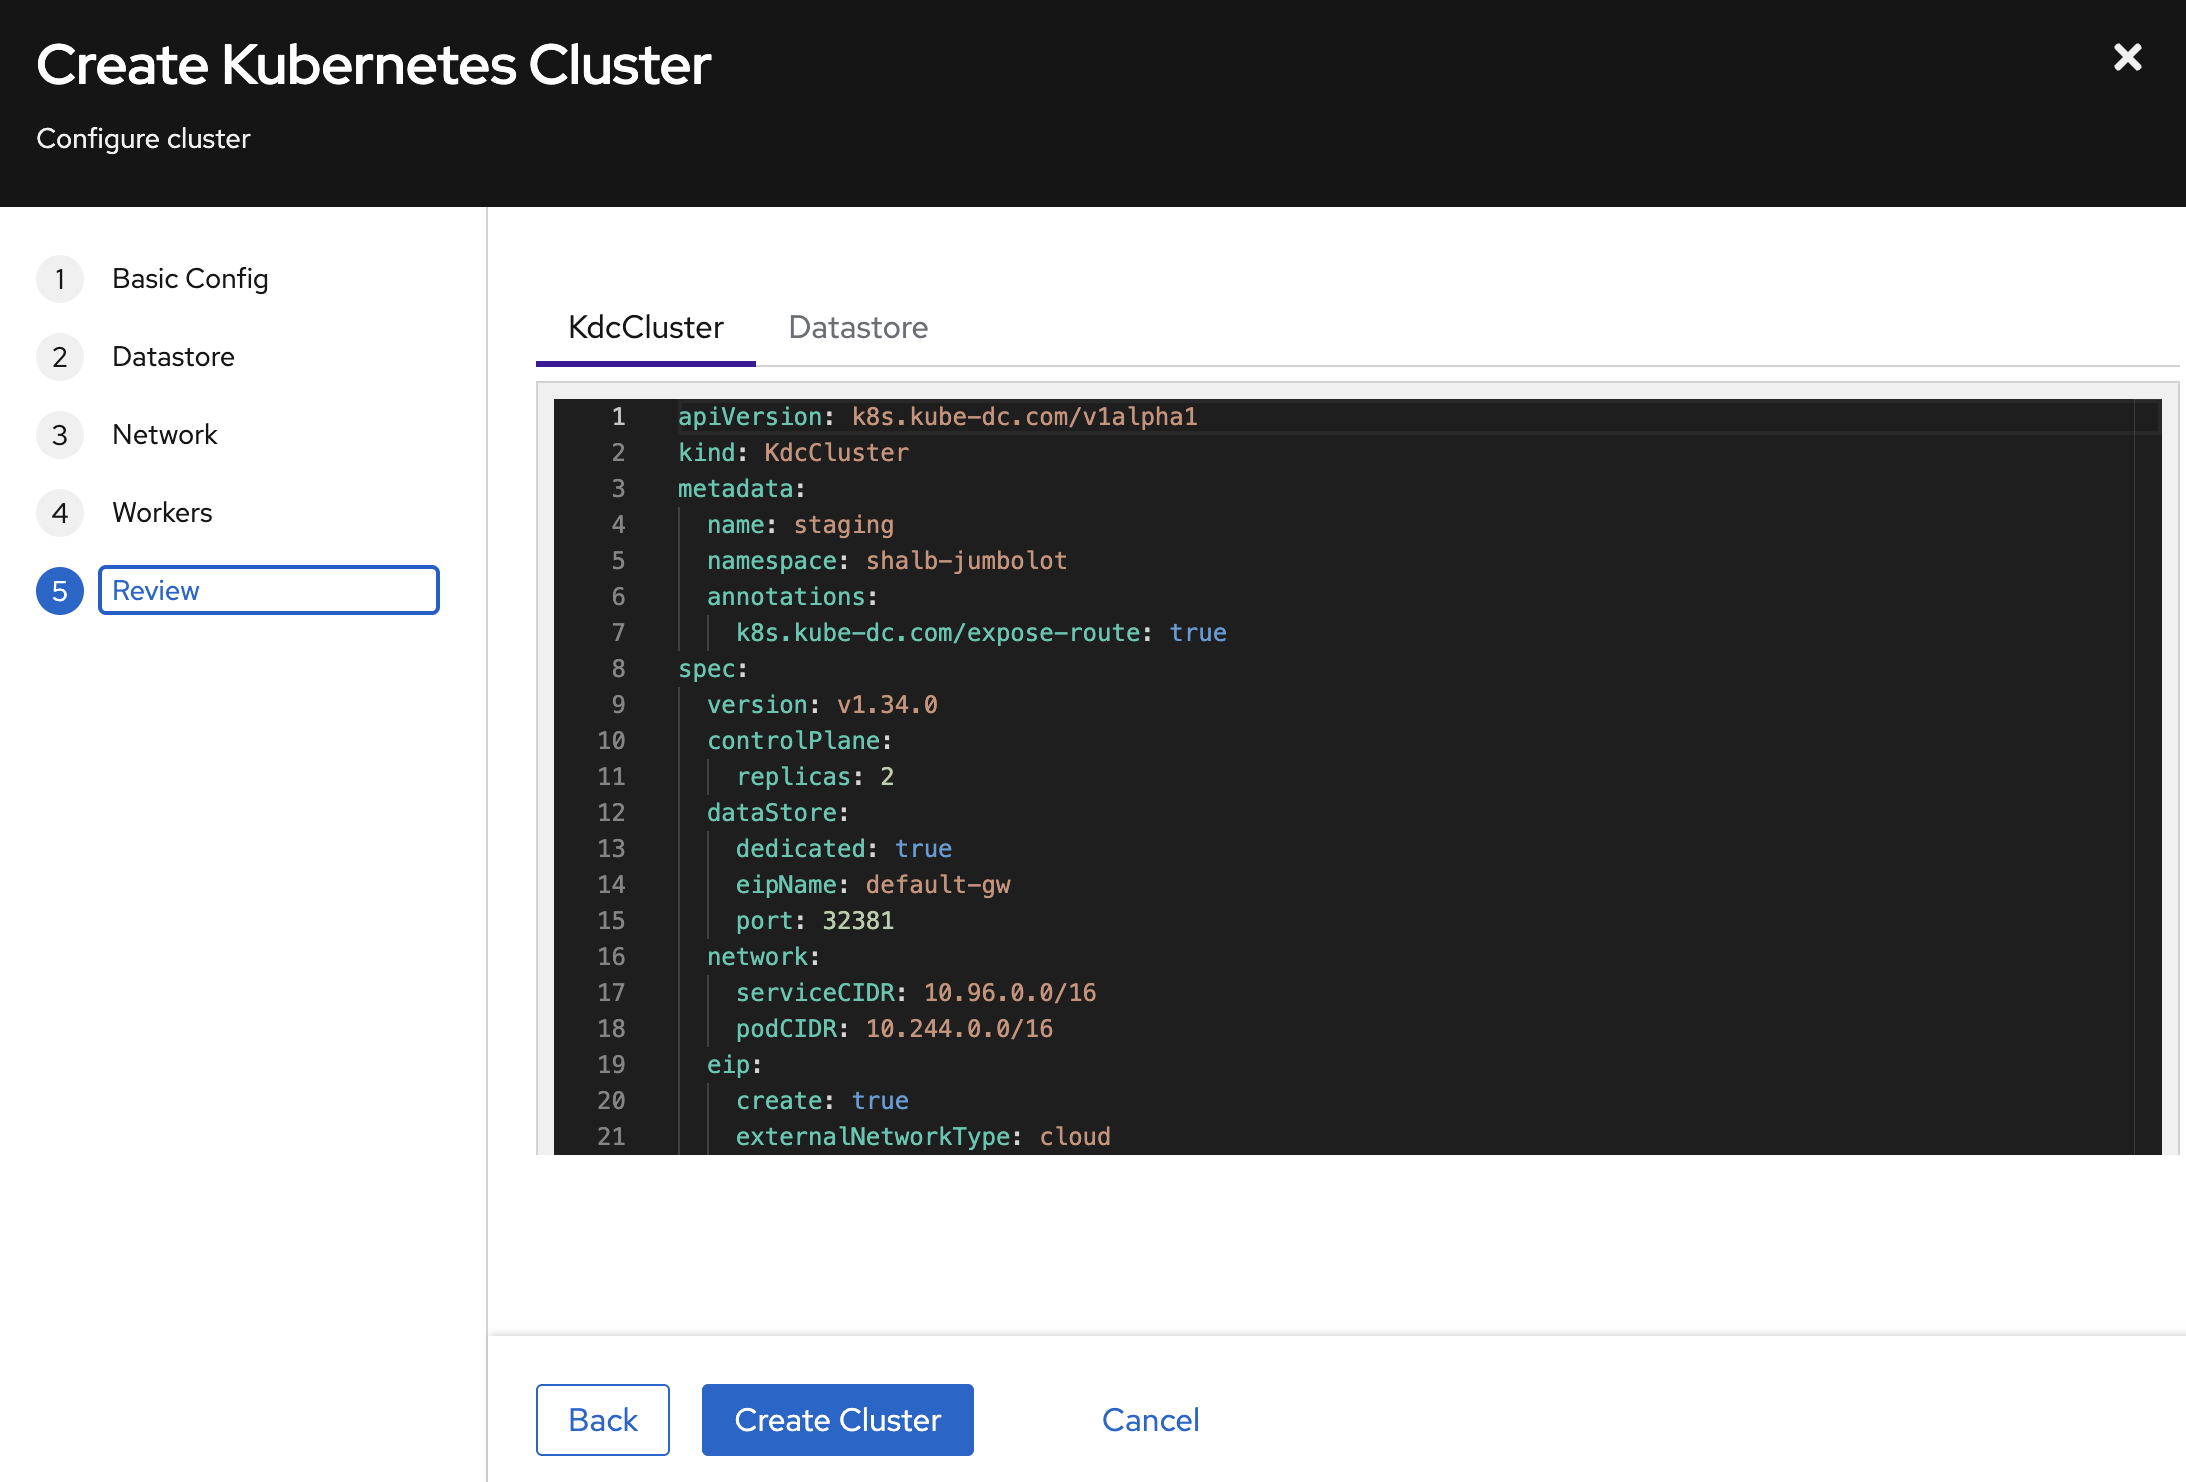This screenshot has width=2186, height=1482.
Task: Click step 3 number circle
Action: pos(60,435)
